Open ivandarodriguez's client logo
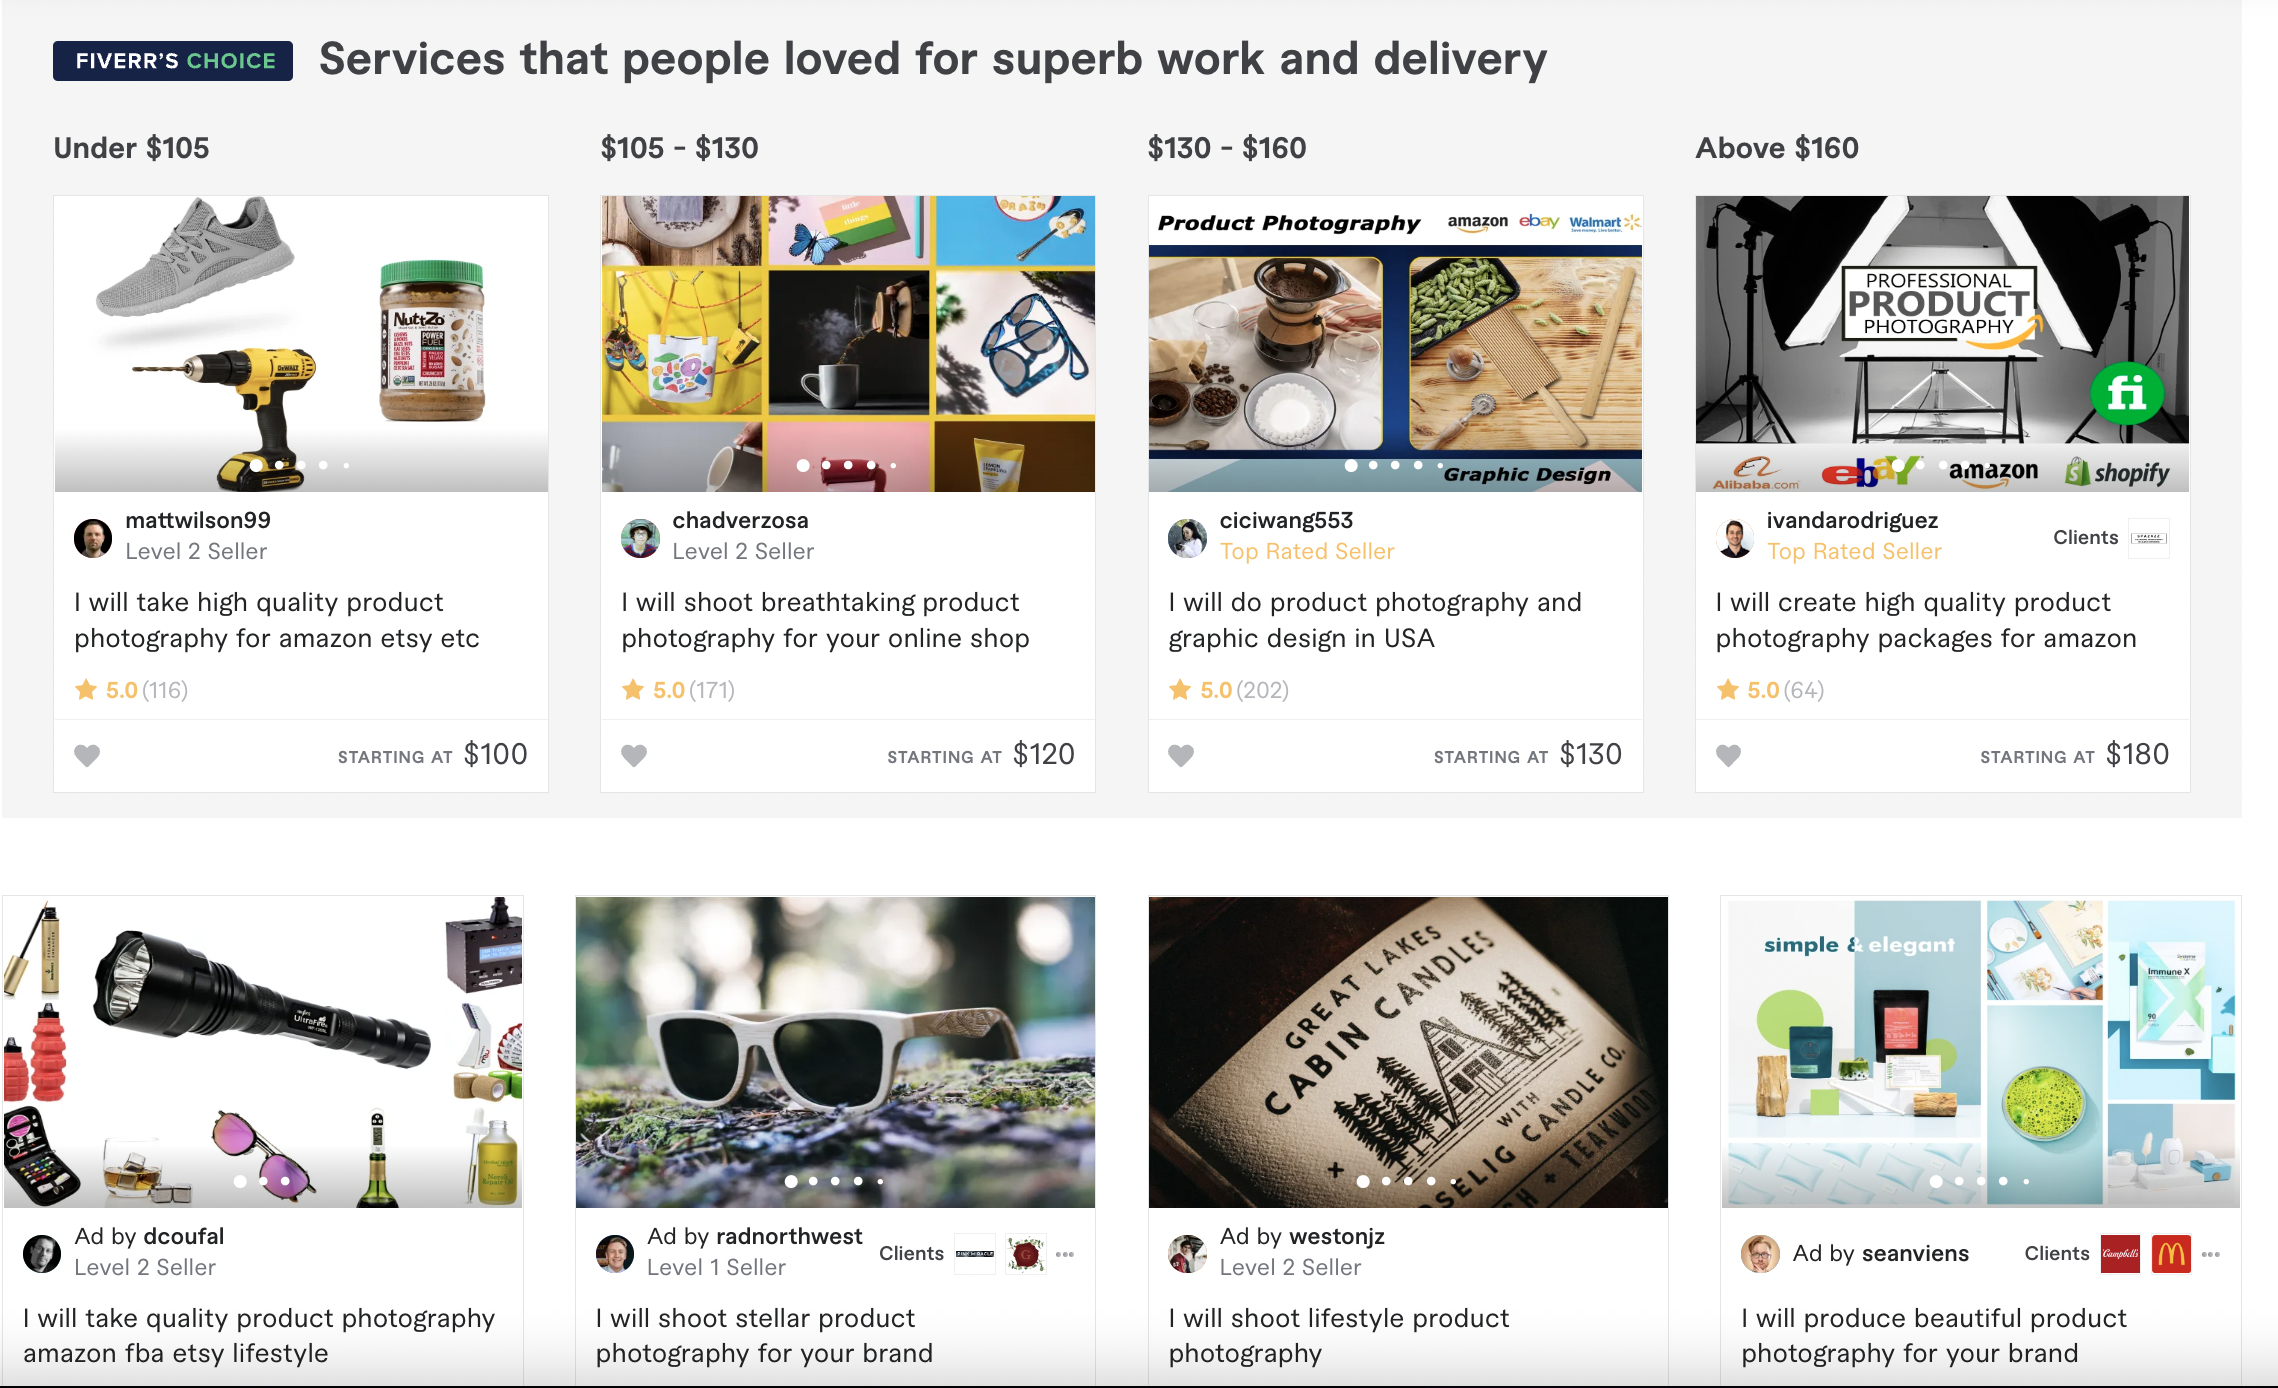The height and width of the screenshot is (1388, 2278). coord(2148,538)
